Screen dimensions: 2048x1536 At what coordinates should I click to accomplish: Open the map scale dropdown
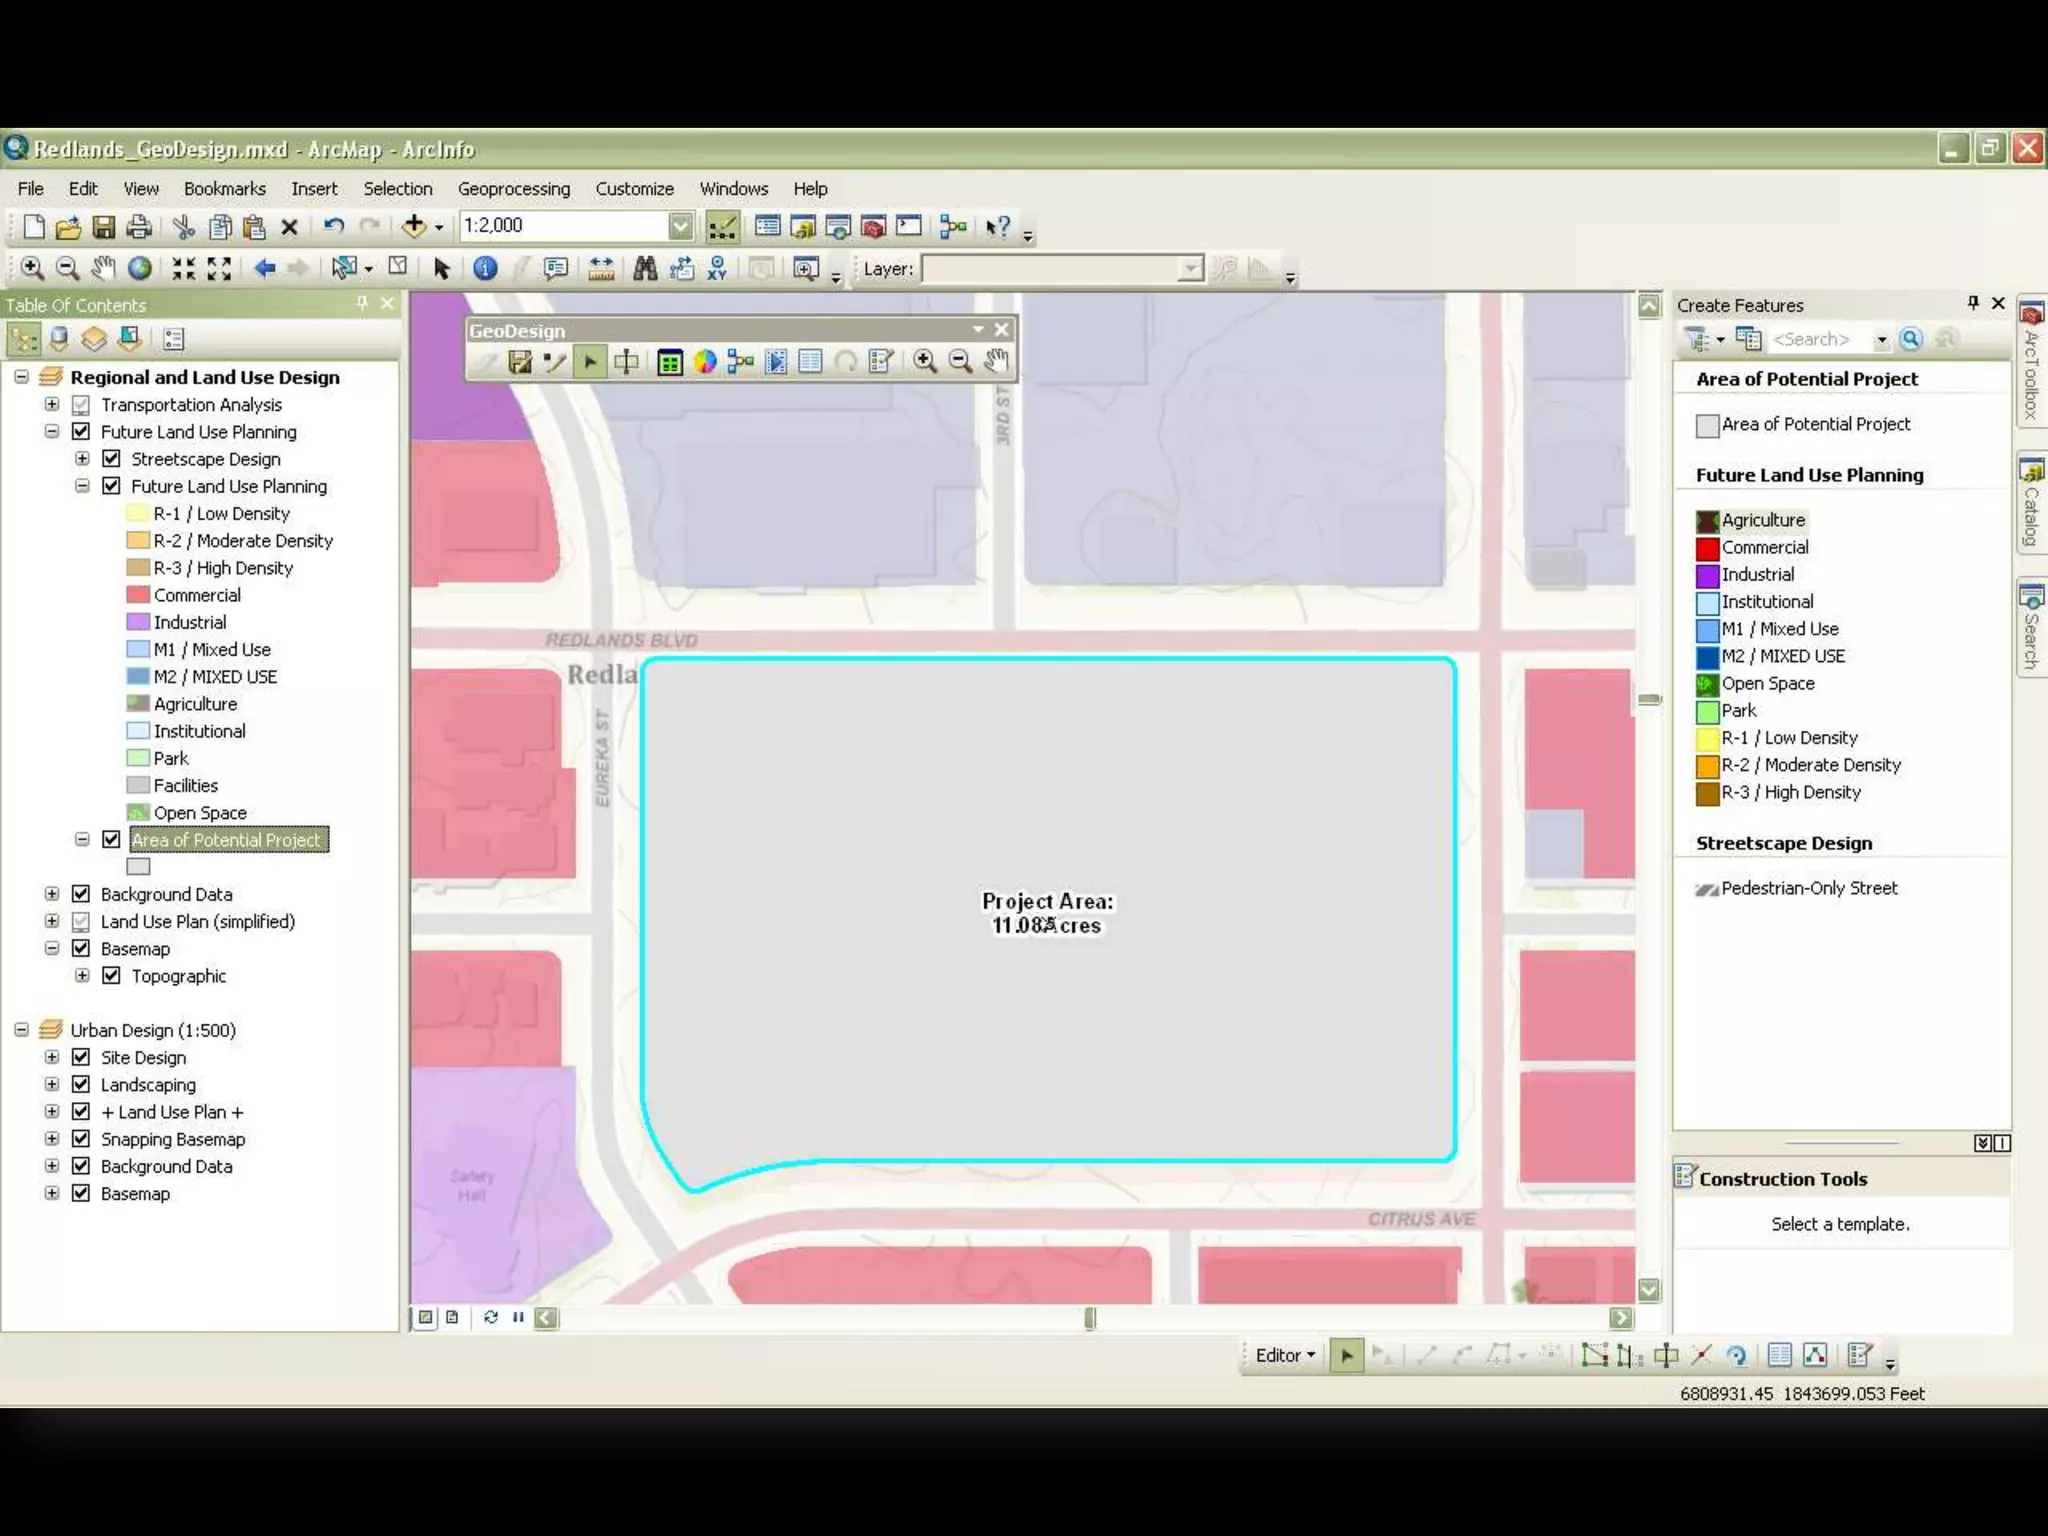click(x=680, y=226)
